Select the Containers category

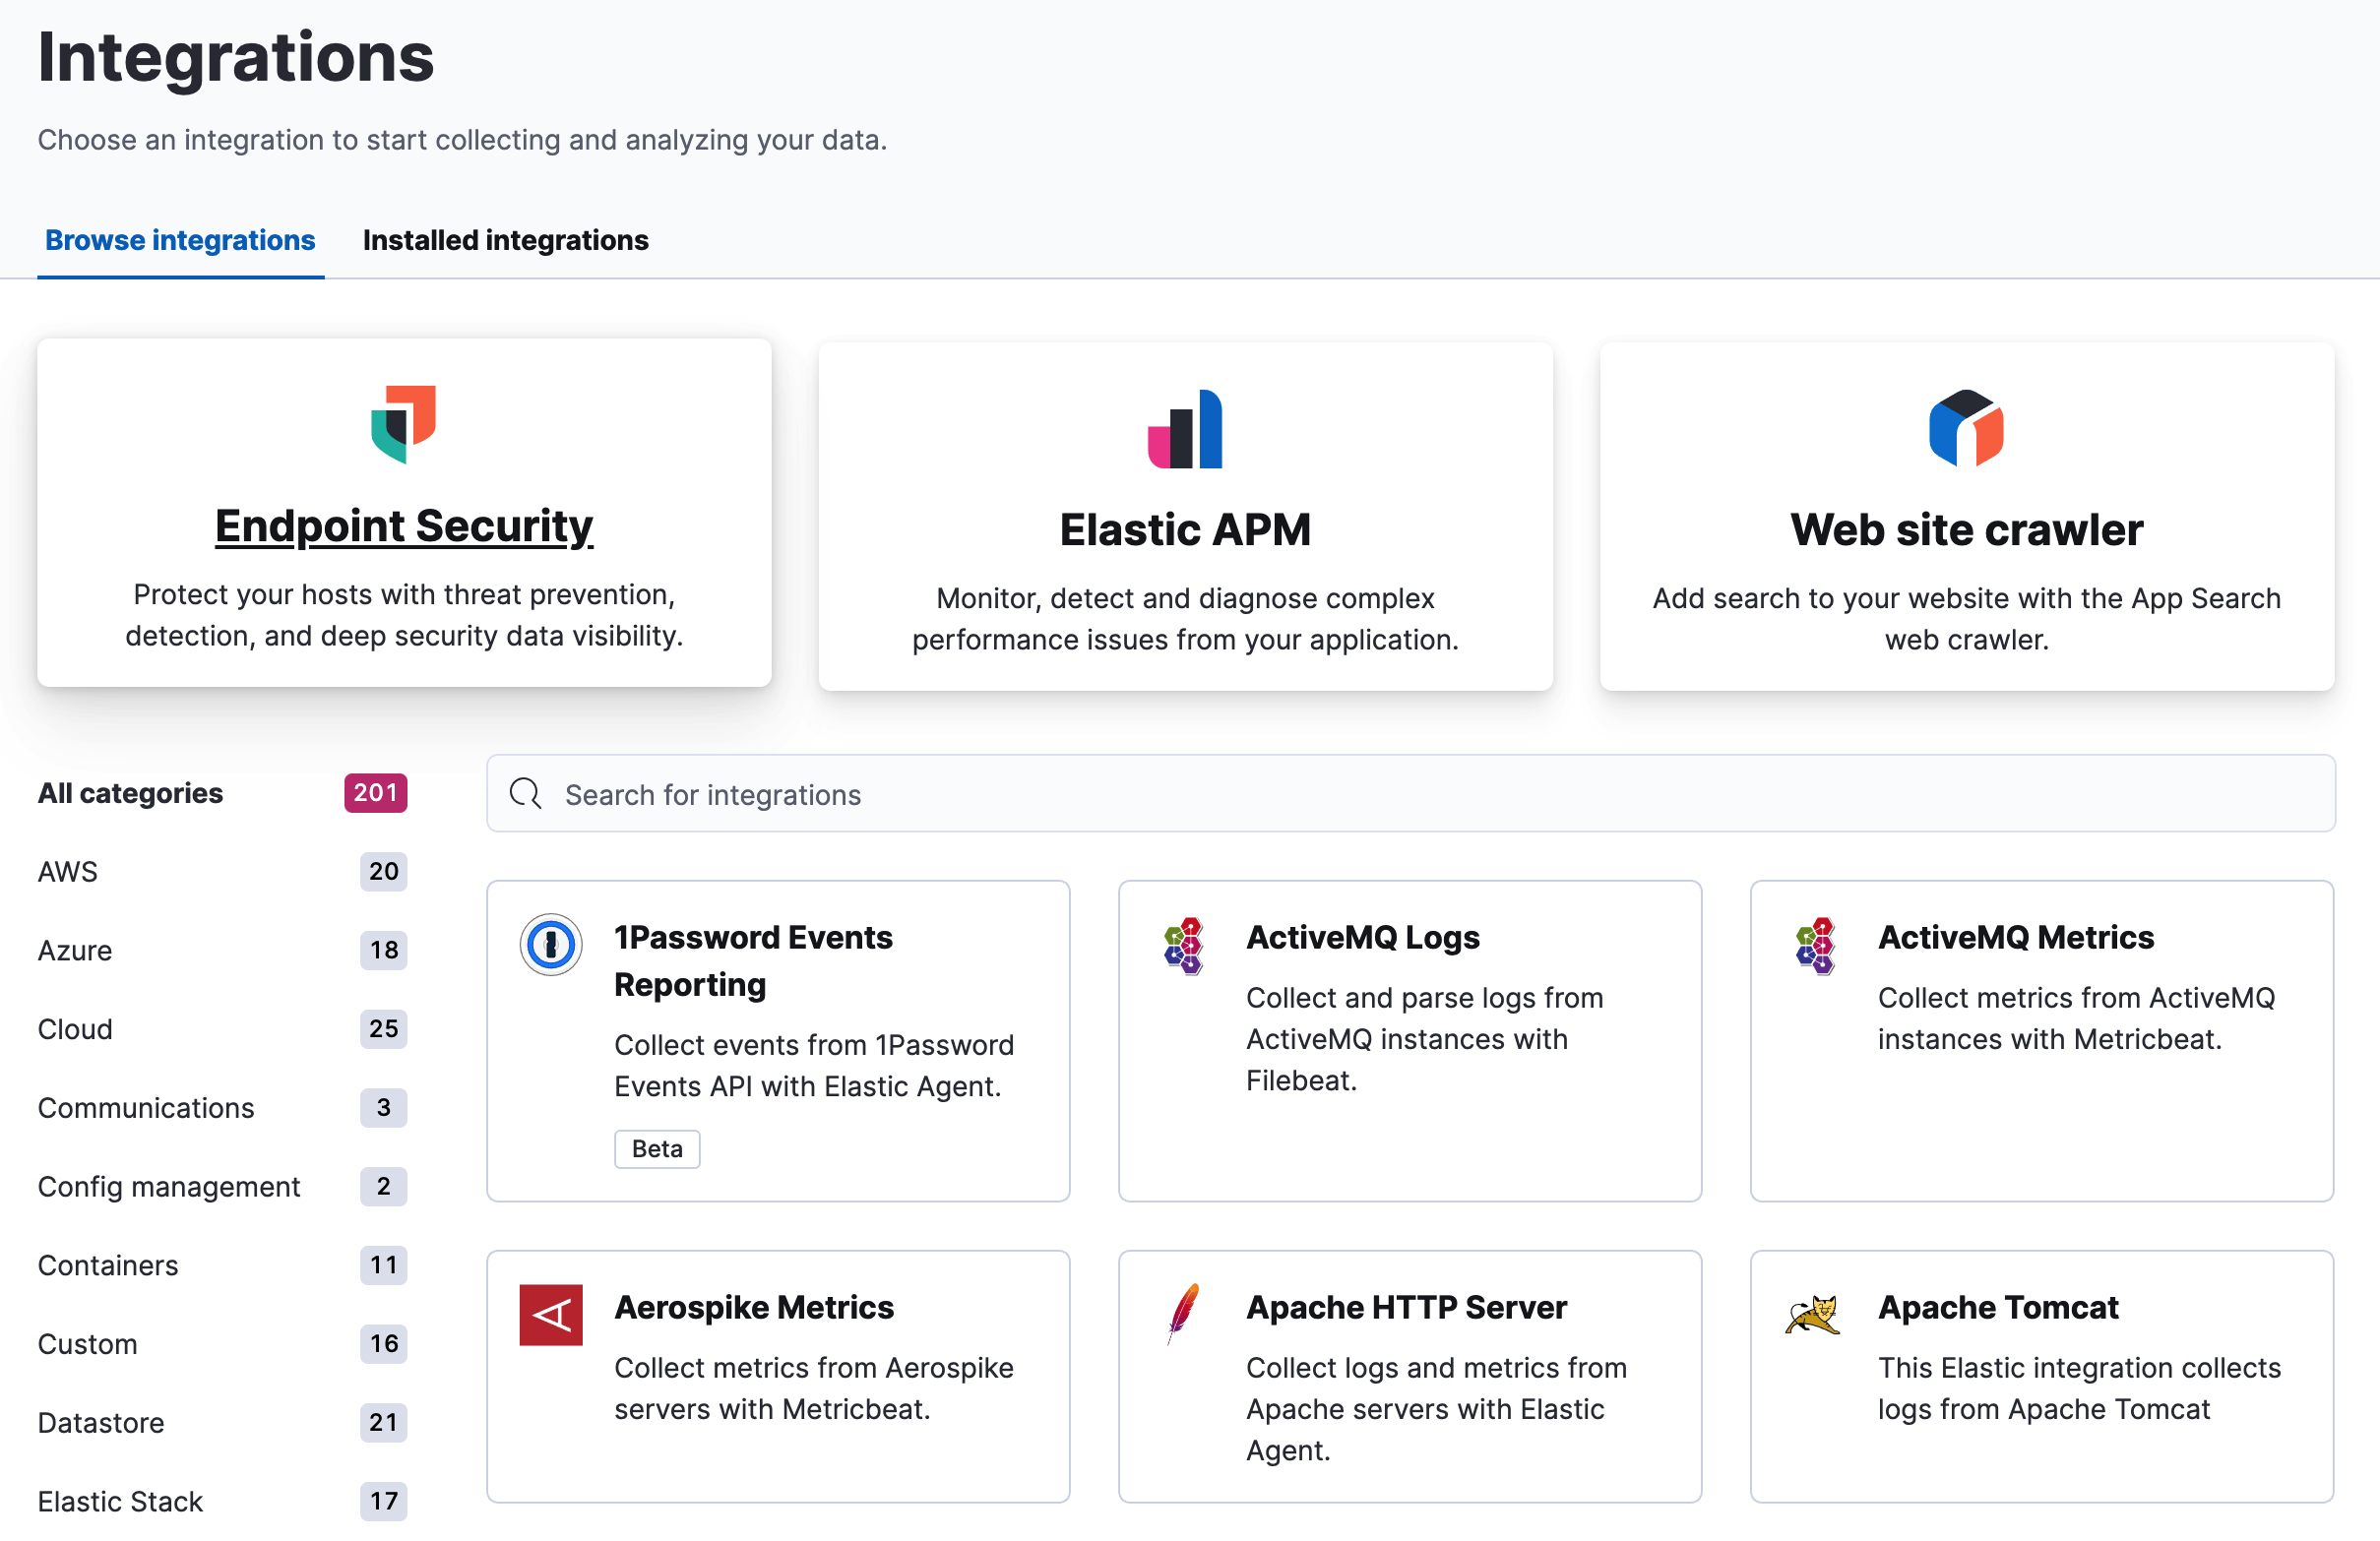pyautogui.click(x=107, y=1265)
